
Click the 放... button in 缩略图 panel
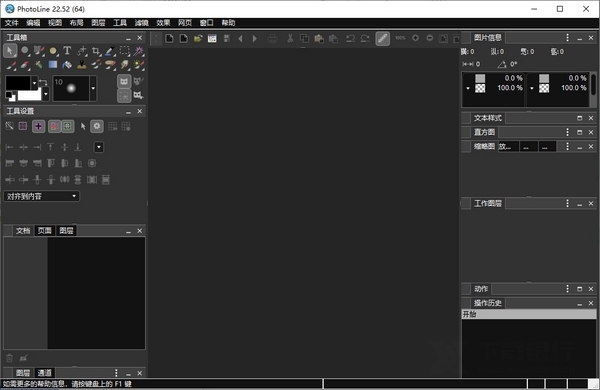click(x=508, y=147)
